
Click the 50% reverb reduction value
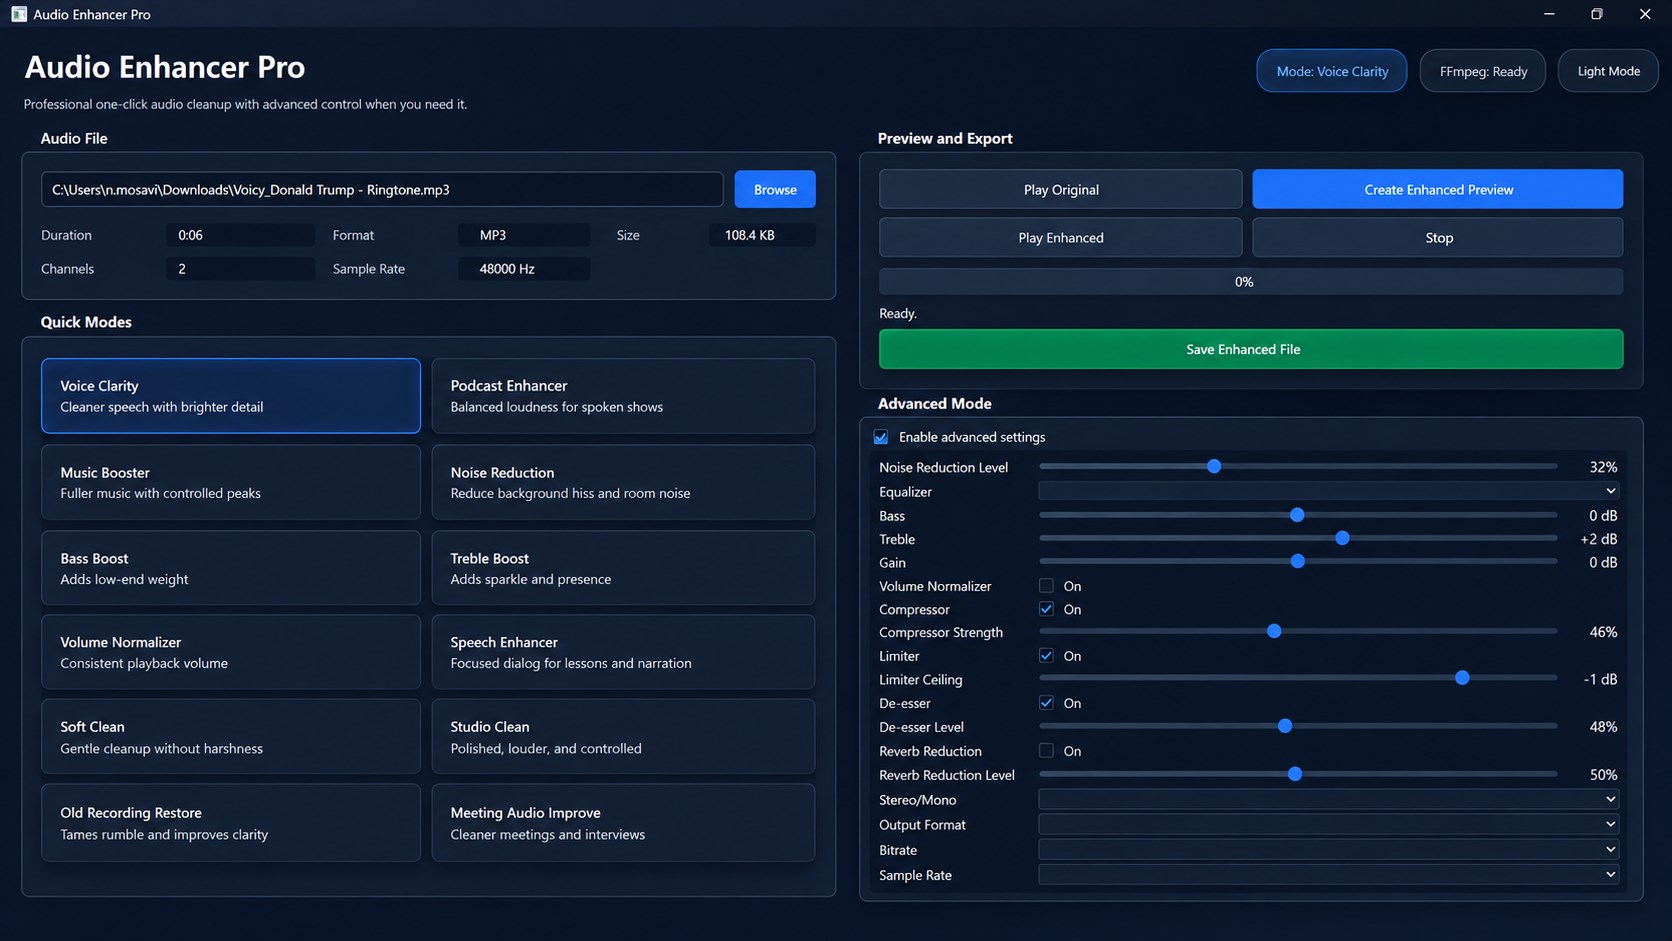click(1603, 775)
